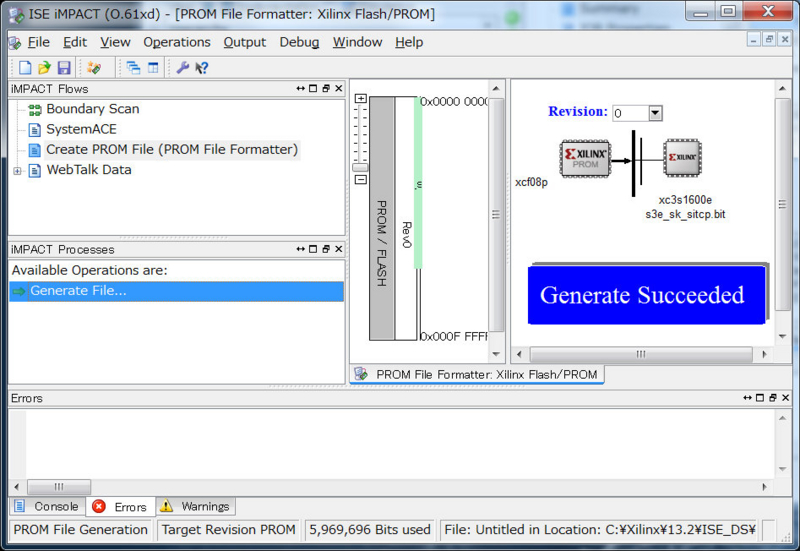Maximize the iMPACT Flows panel

[x=313, y=88]
